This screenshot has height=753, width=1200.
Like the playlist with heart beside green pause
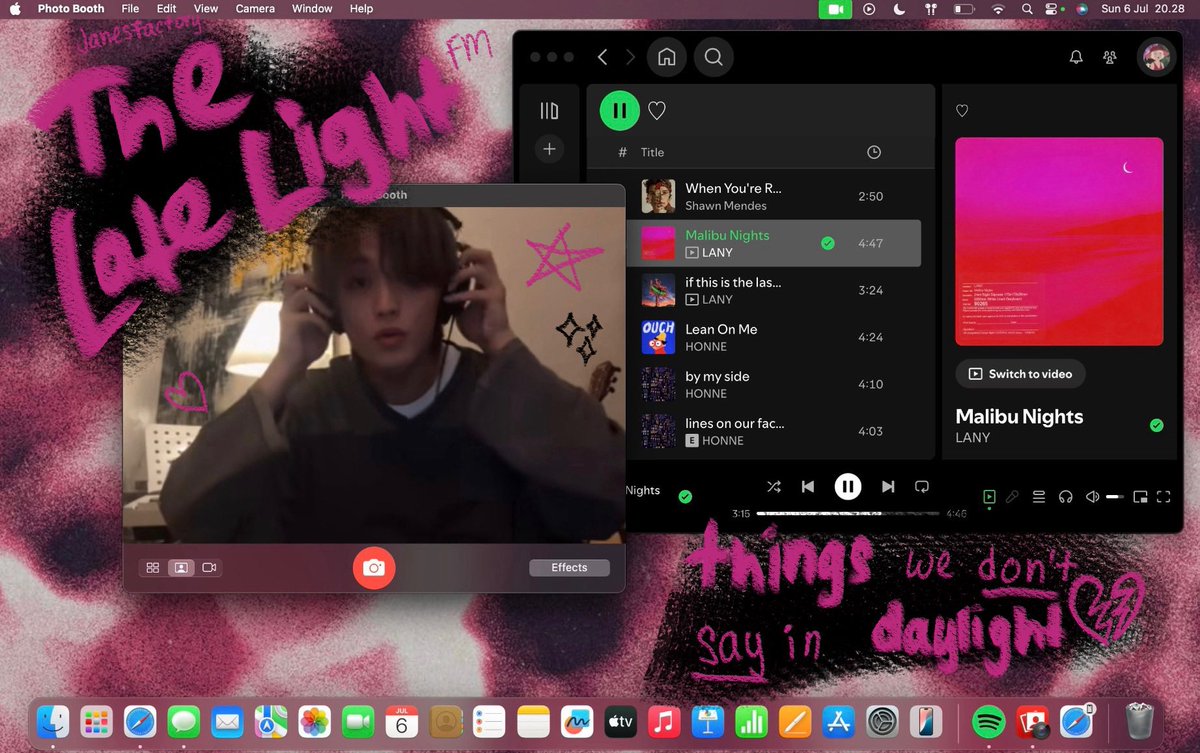click(x=657, y=111)
